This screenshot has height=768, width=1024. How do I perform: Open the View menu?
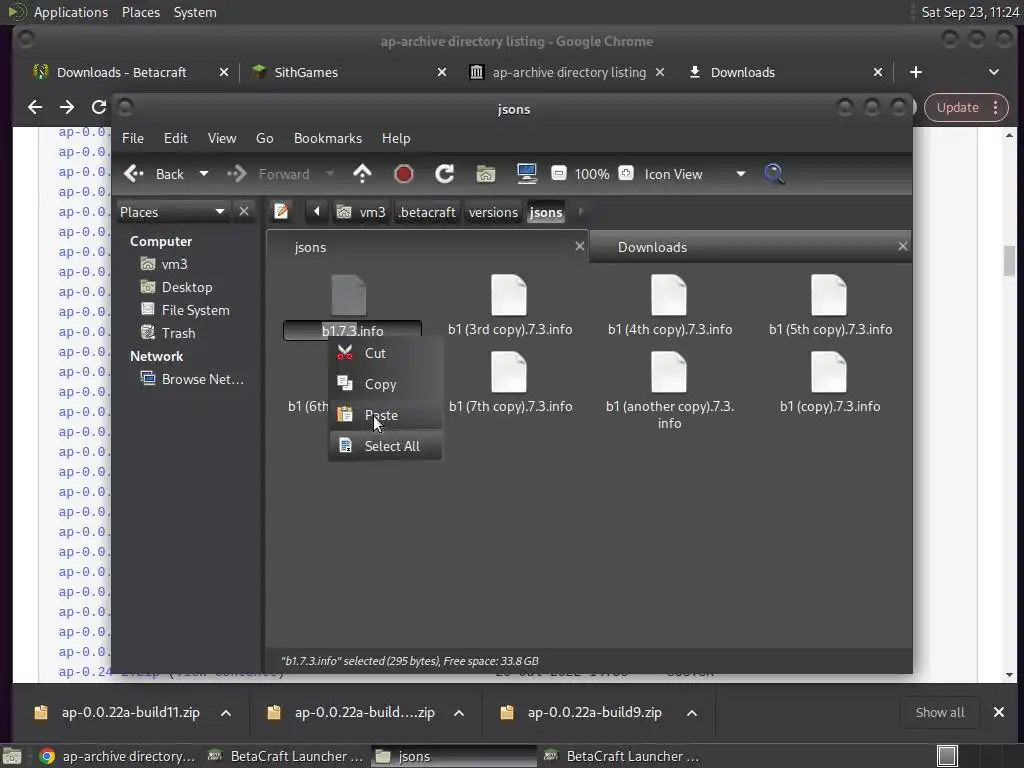[x=222, y=138]
